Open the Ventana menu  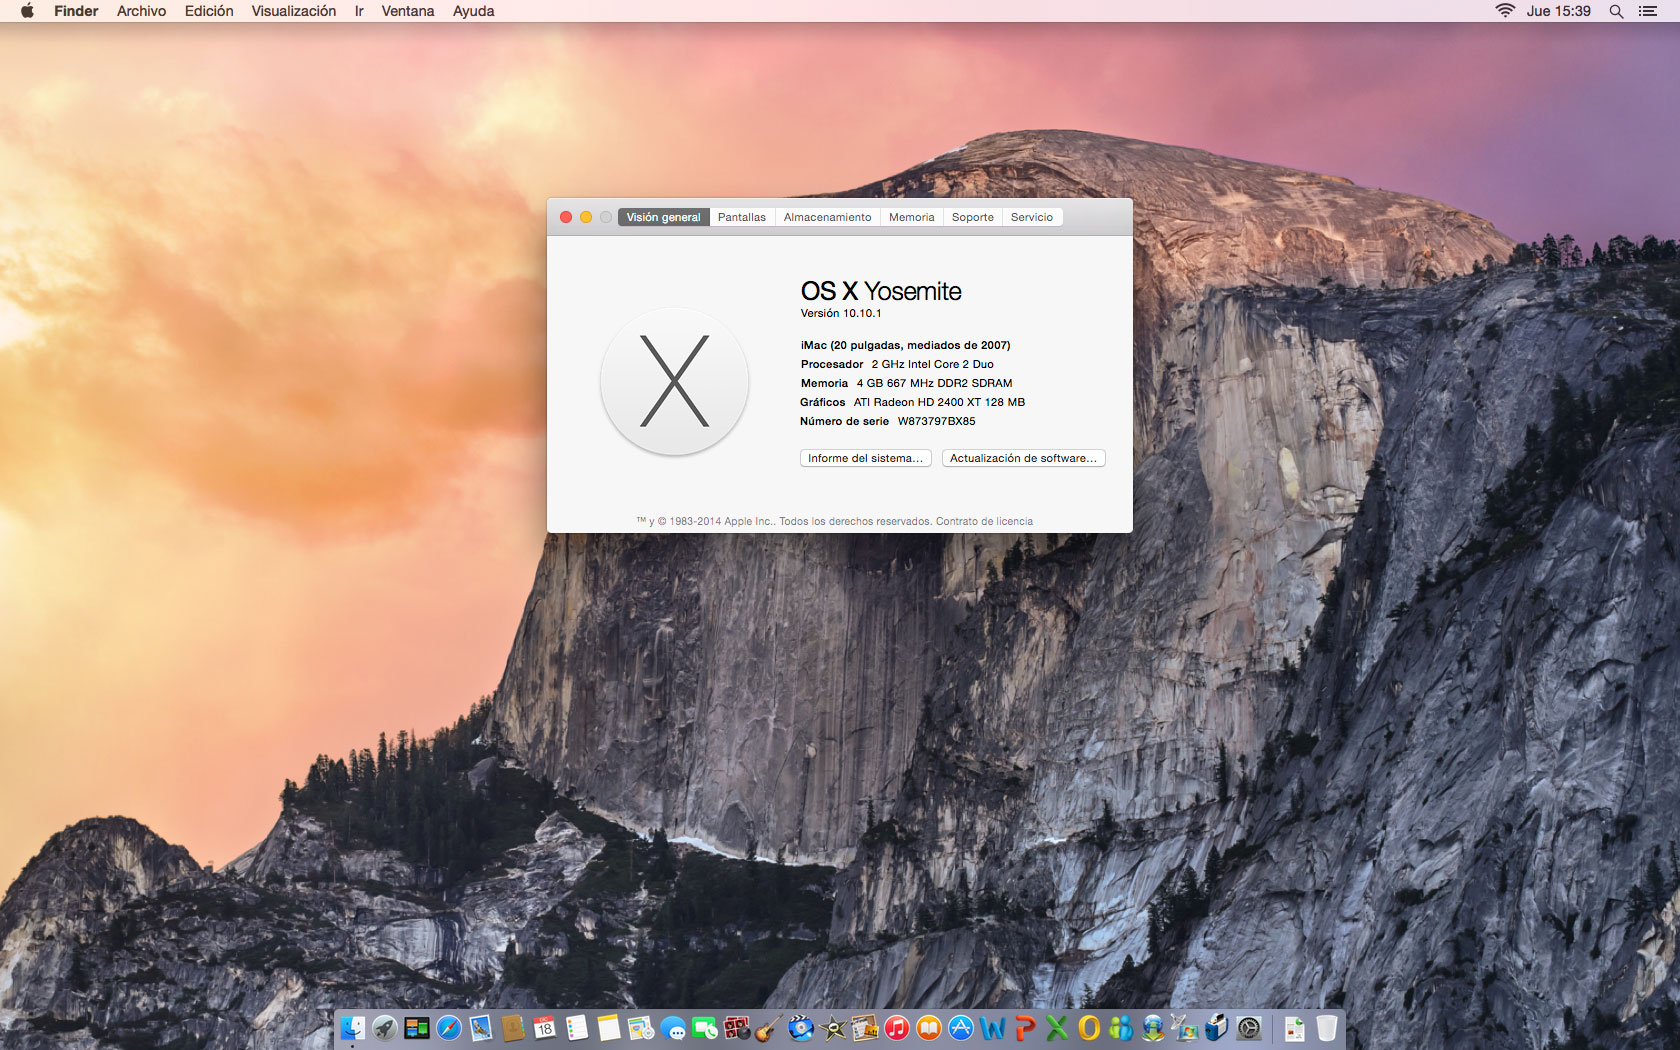tap(408, 11)
